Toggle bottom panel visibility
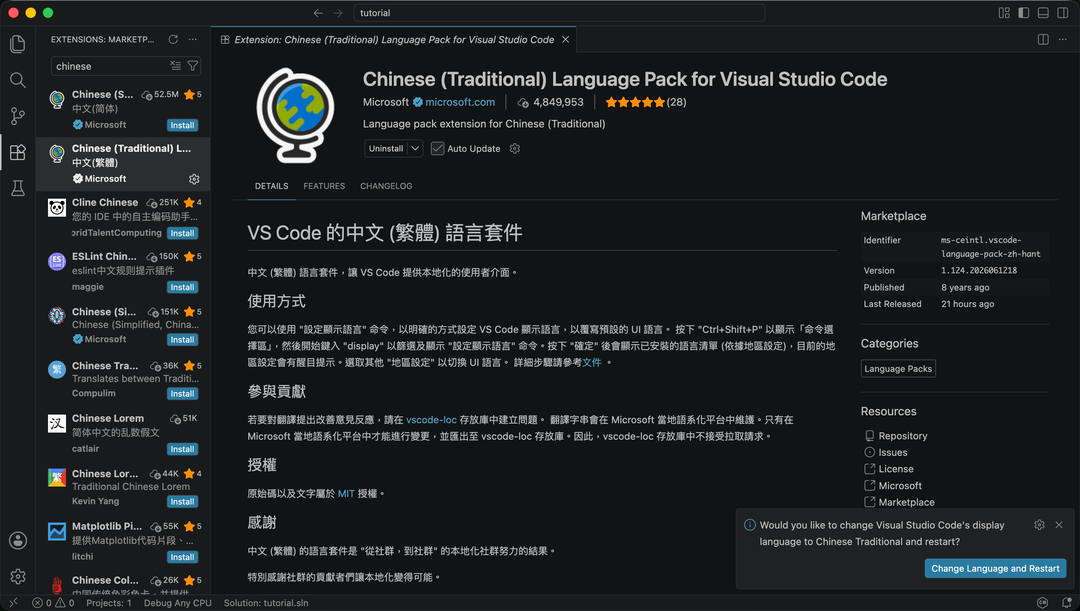Image resolution: width=1080 pixels, height=611 pixels. 1043,13
